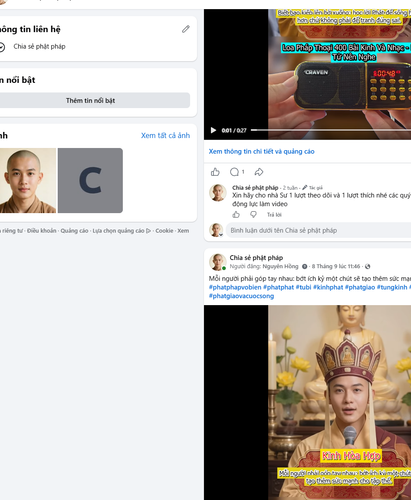This screenshot has height=500, width=411.
Task: Like the comment by Chia sẻ phật pháp
Action: [x=236, y=215]
